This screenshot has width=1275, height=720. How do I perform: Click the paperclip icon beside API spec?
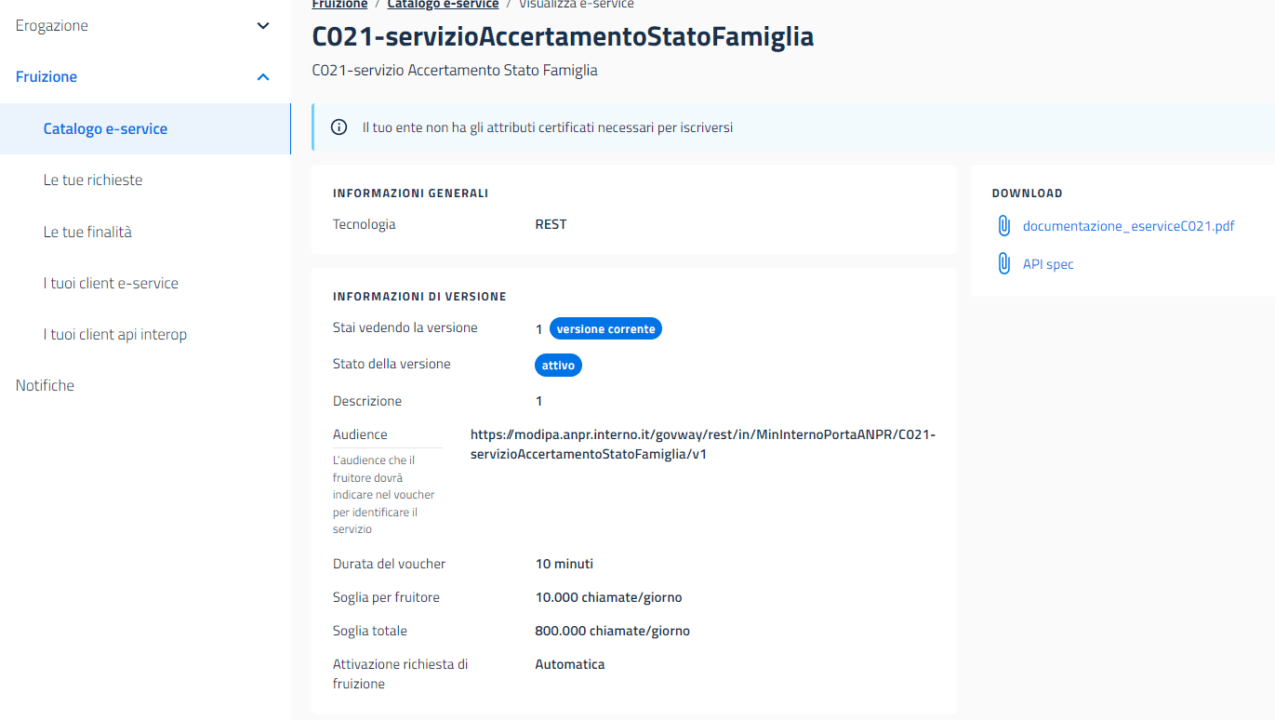(1003, 263)
